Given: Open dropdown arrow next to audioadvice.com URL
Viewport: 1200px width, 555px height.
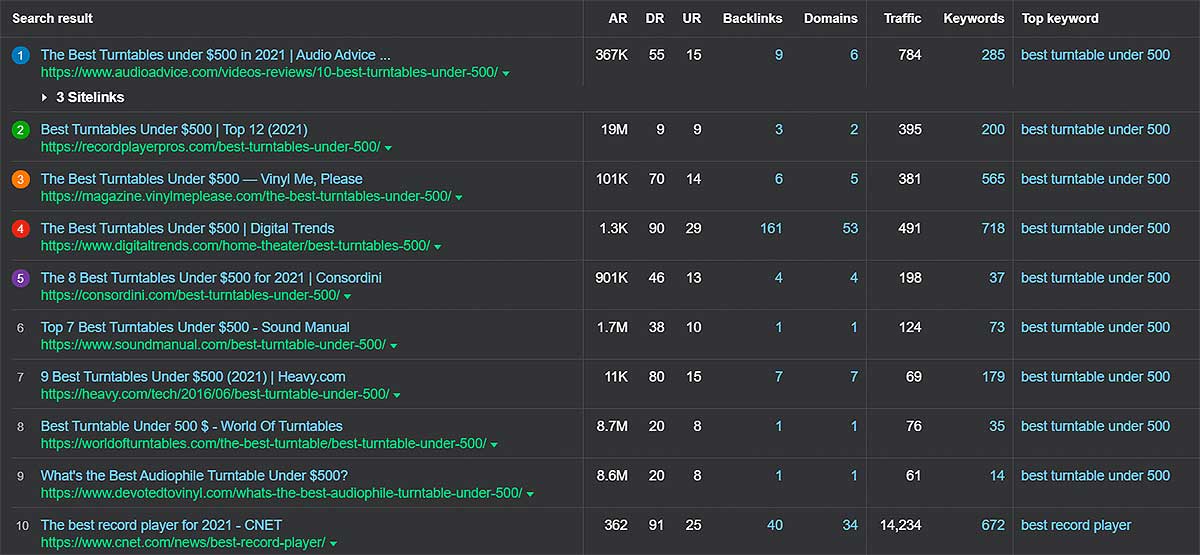Looking at the screenshot, I should pos(506,74).
